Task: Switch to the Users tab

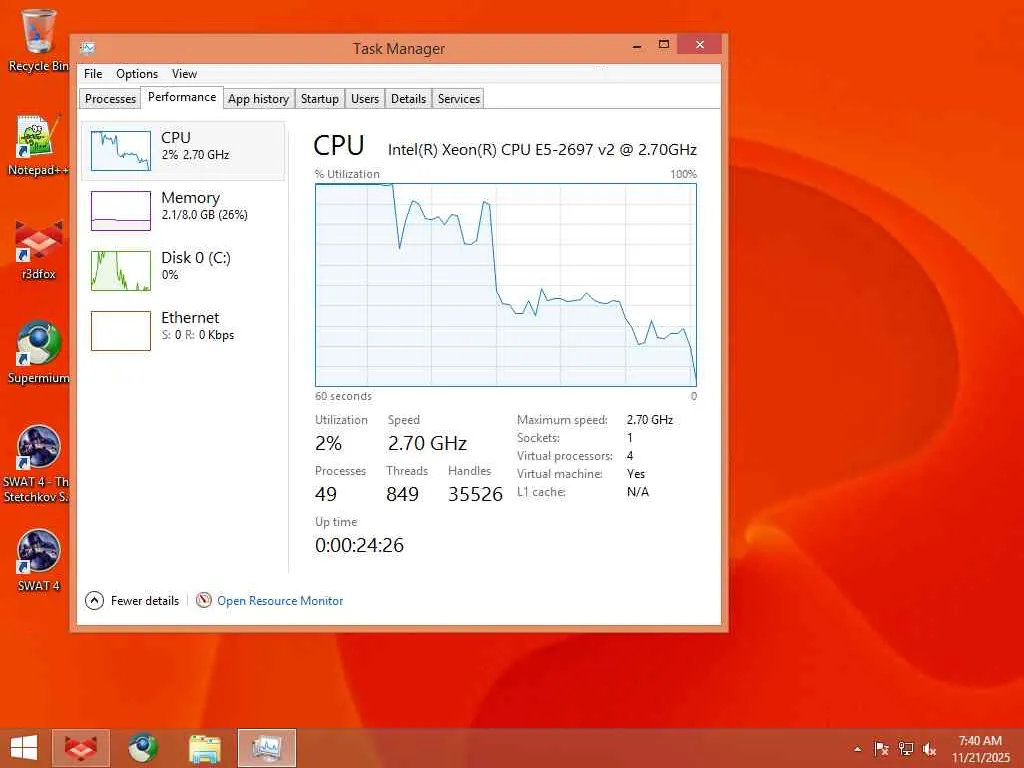Action: 365,99
